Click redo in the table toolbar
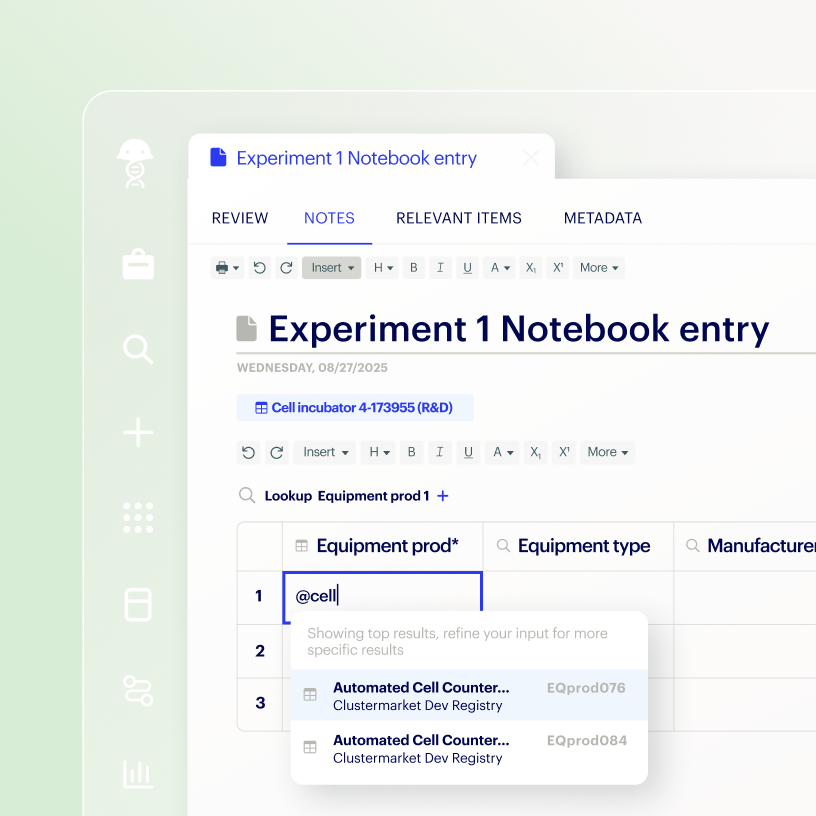This screenshot has height=816, width=816. tap(276, 452)
